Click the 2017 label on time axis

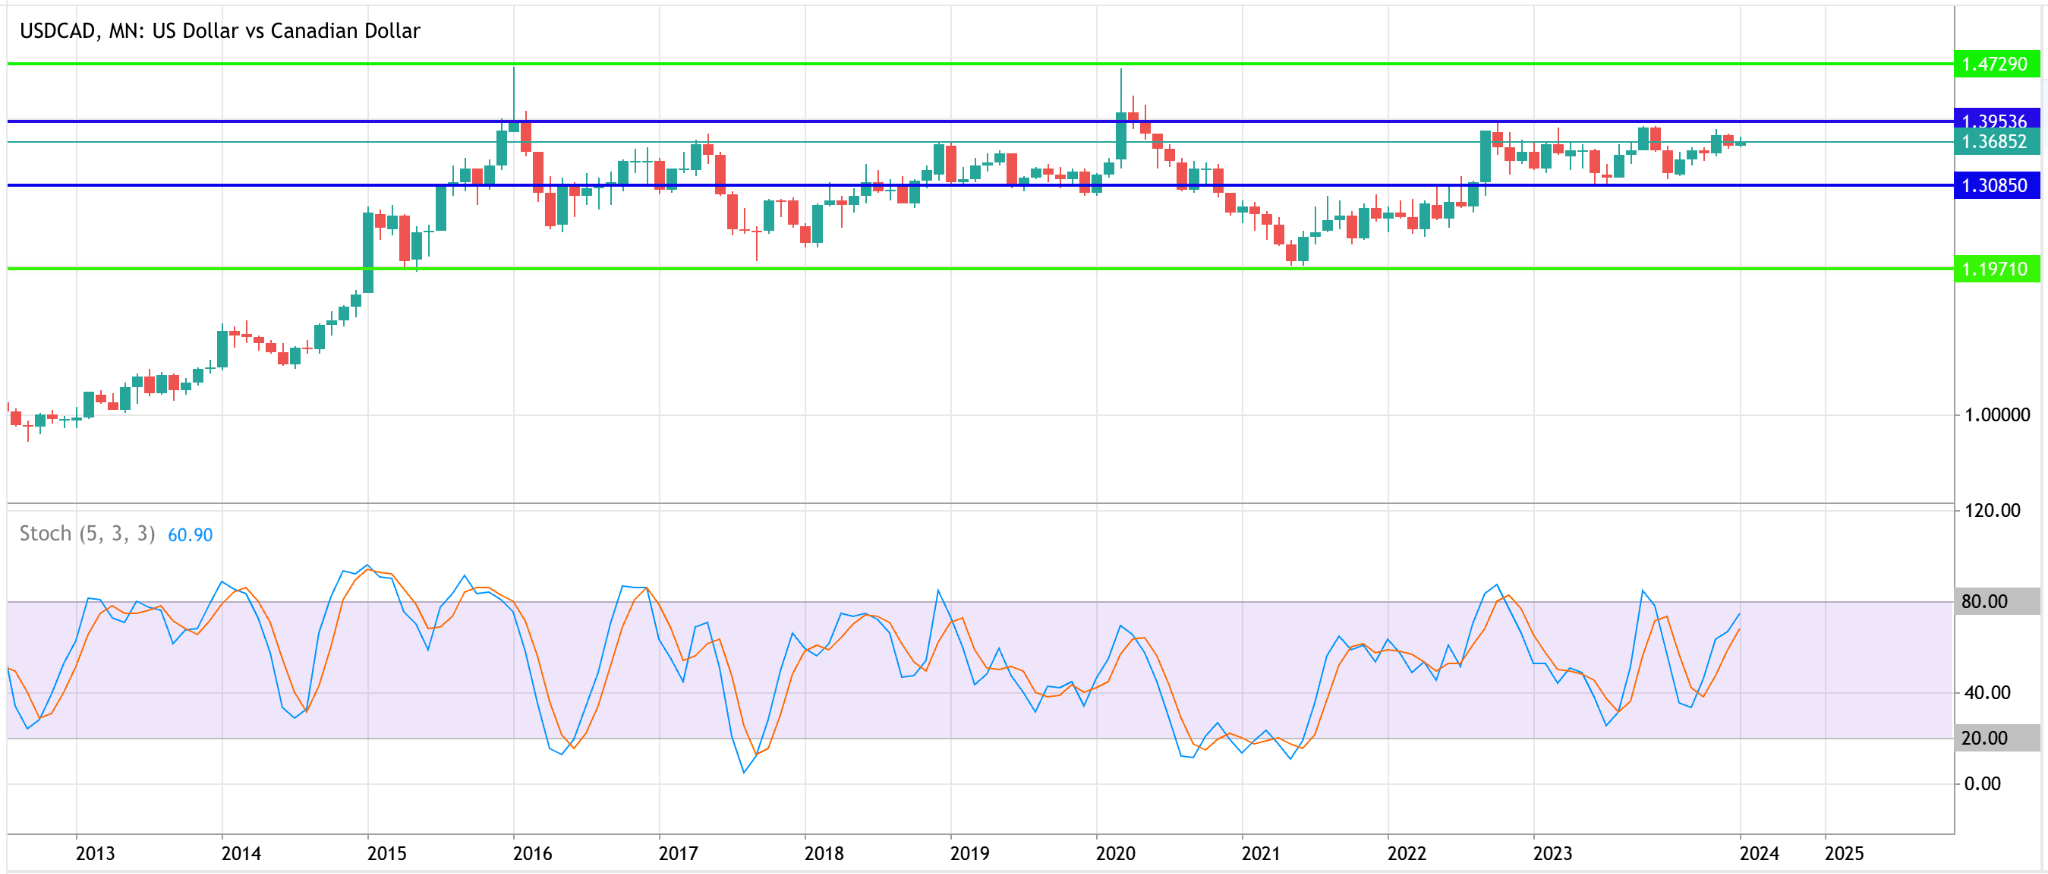coord(678,853)
